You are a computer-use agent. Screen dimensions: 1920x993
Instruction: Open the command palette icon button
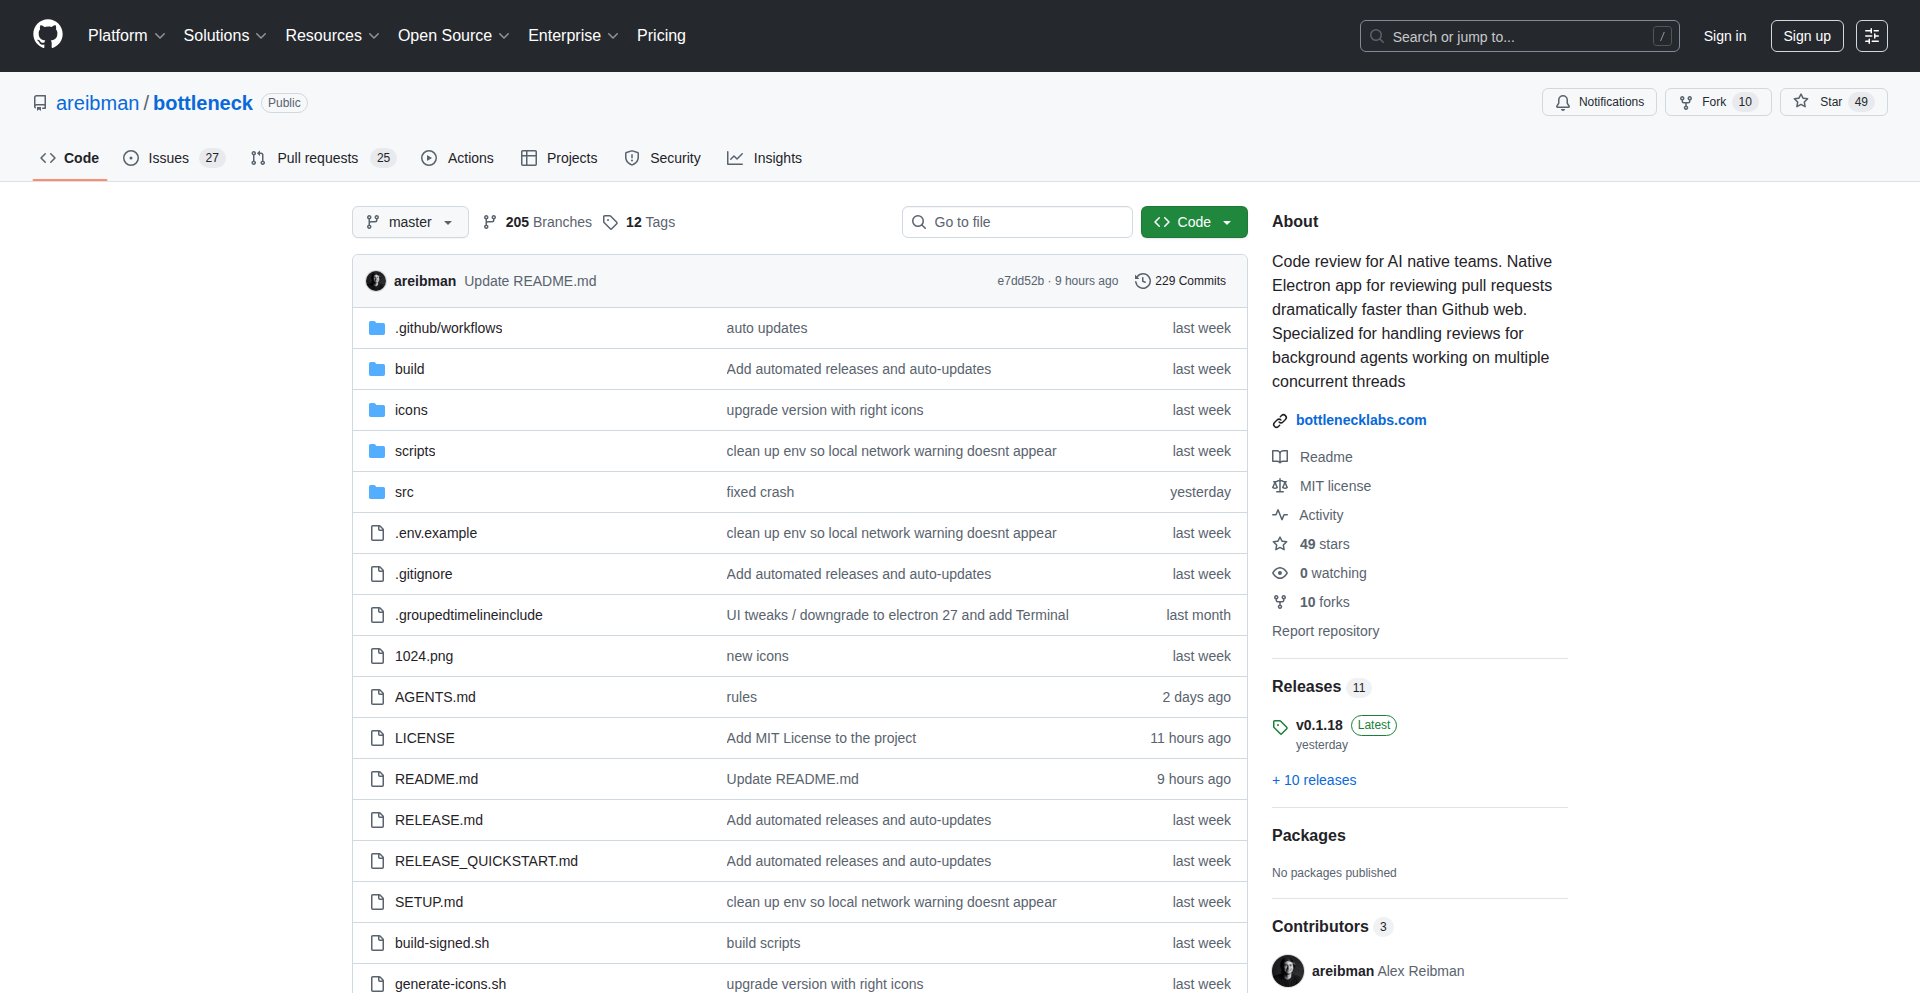1872,36
